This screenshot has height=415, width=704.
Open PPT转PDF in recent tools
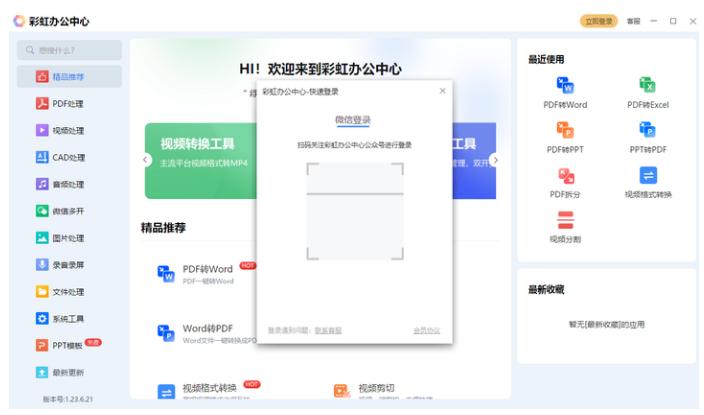pyautogui.click(x=647, y=138)
